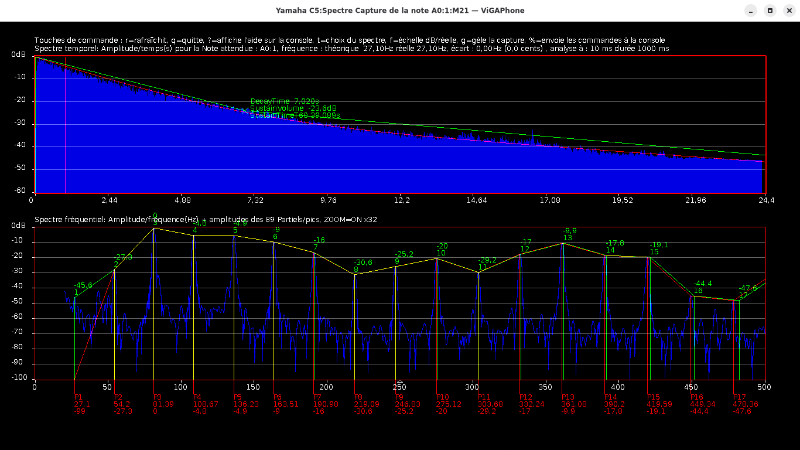The image size is (800, 450).
Task: Select the P10 partial label below spectrum
Action: pyautogui.click(x=443, y=397)
